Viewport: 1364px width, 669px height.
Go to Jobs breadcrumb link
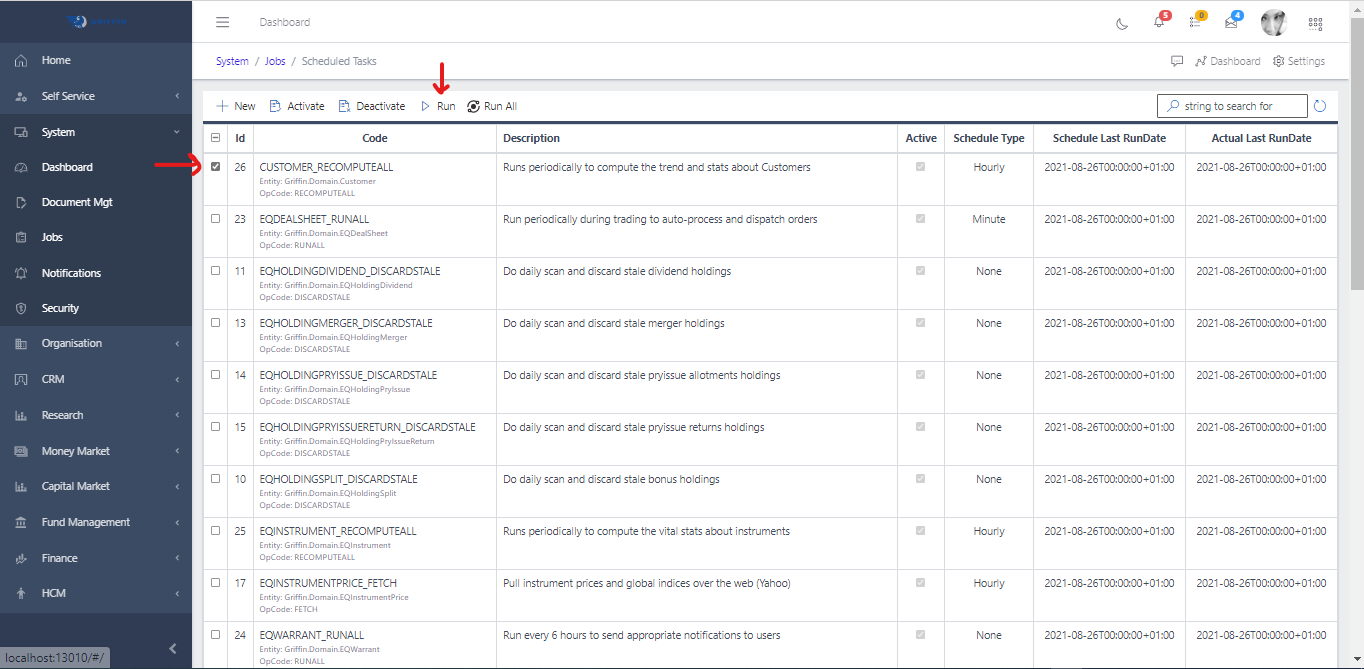(x=275, y=61)
